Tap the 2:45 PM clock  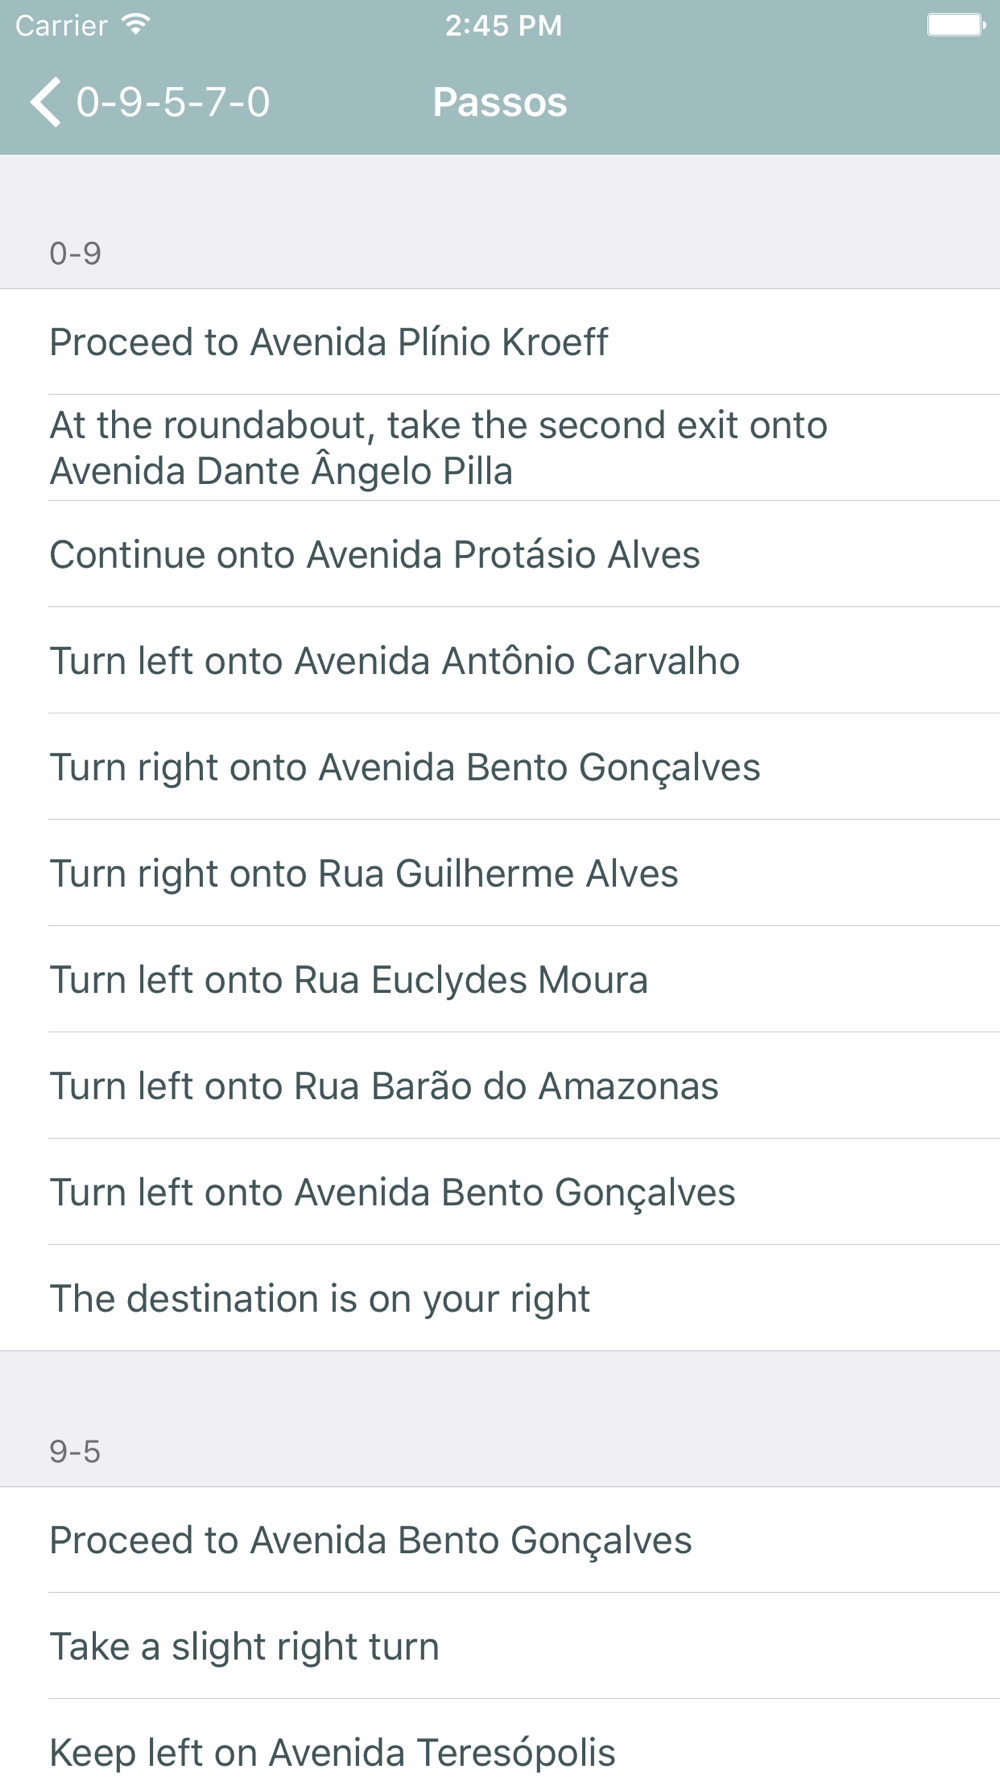(x=503, y=25)
